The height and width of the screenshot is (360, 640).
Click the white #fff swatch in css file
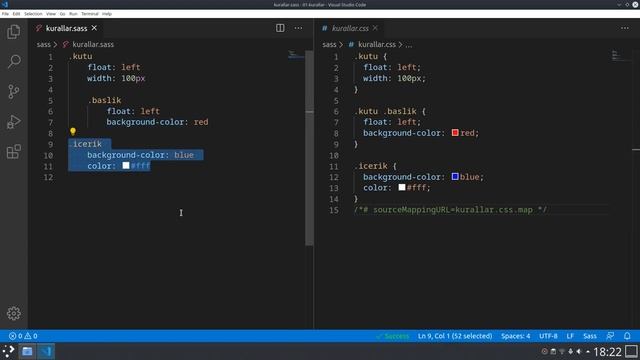402,187
